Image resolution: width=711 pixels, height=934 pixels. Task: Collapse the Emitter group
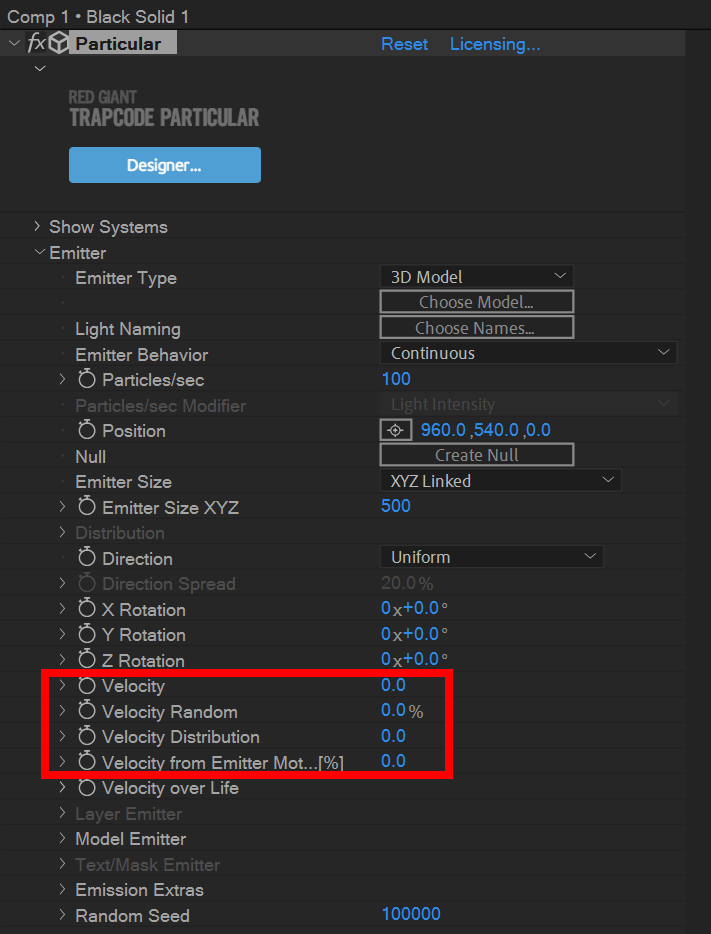(40, 252)
